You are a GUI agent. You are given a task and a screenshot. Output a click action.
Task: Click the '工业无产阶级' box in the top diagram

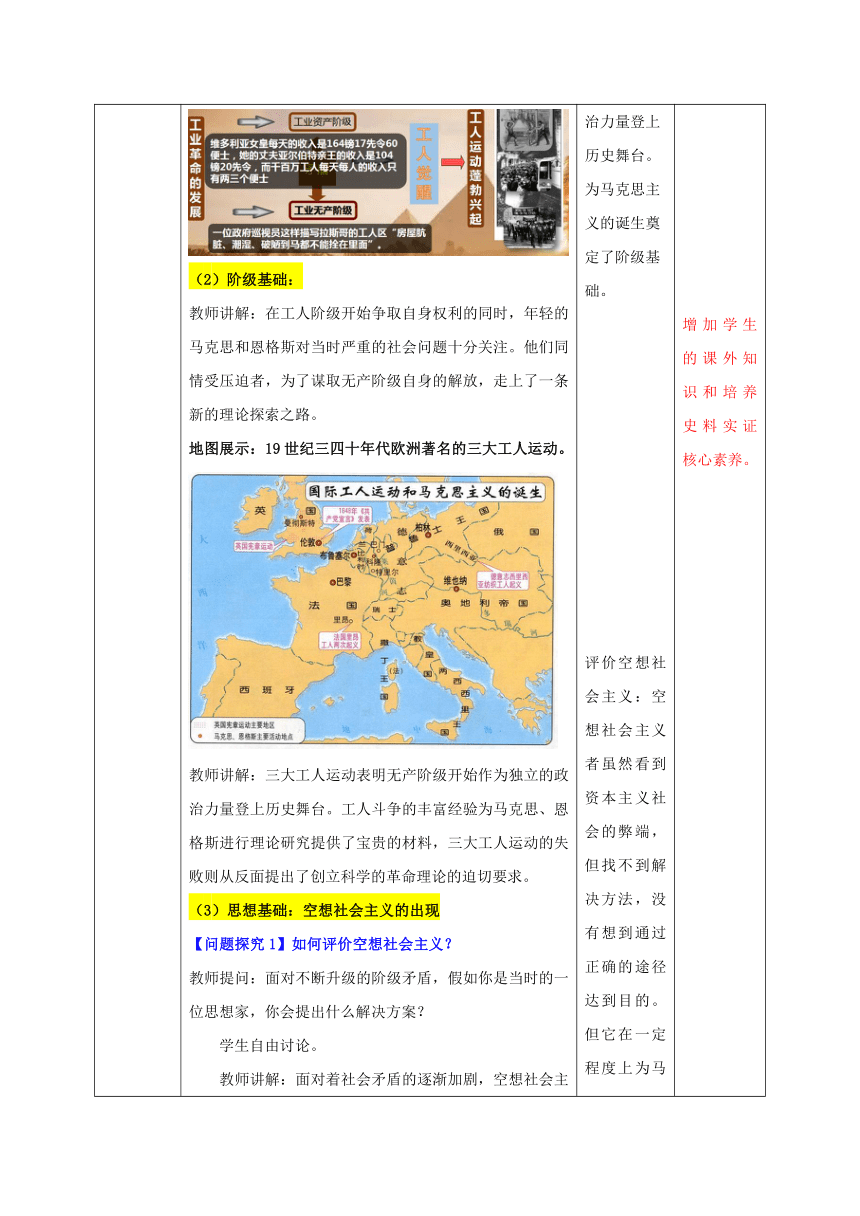(x=322, y=210)
